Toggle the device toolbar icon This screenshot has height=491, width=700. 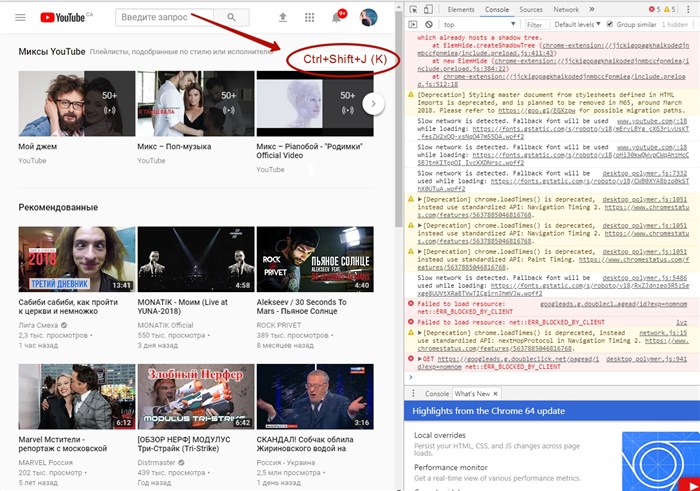point(428,9)
